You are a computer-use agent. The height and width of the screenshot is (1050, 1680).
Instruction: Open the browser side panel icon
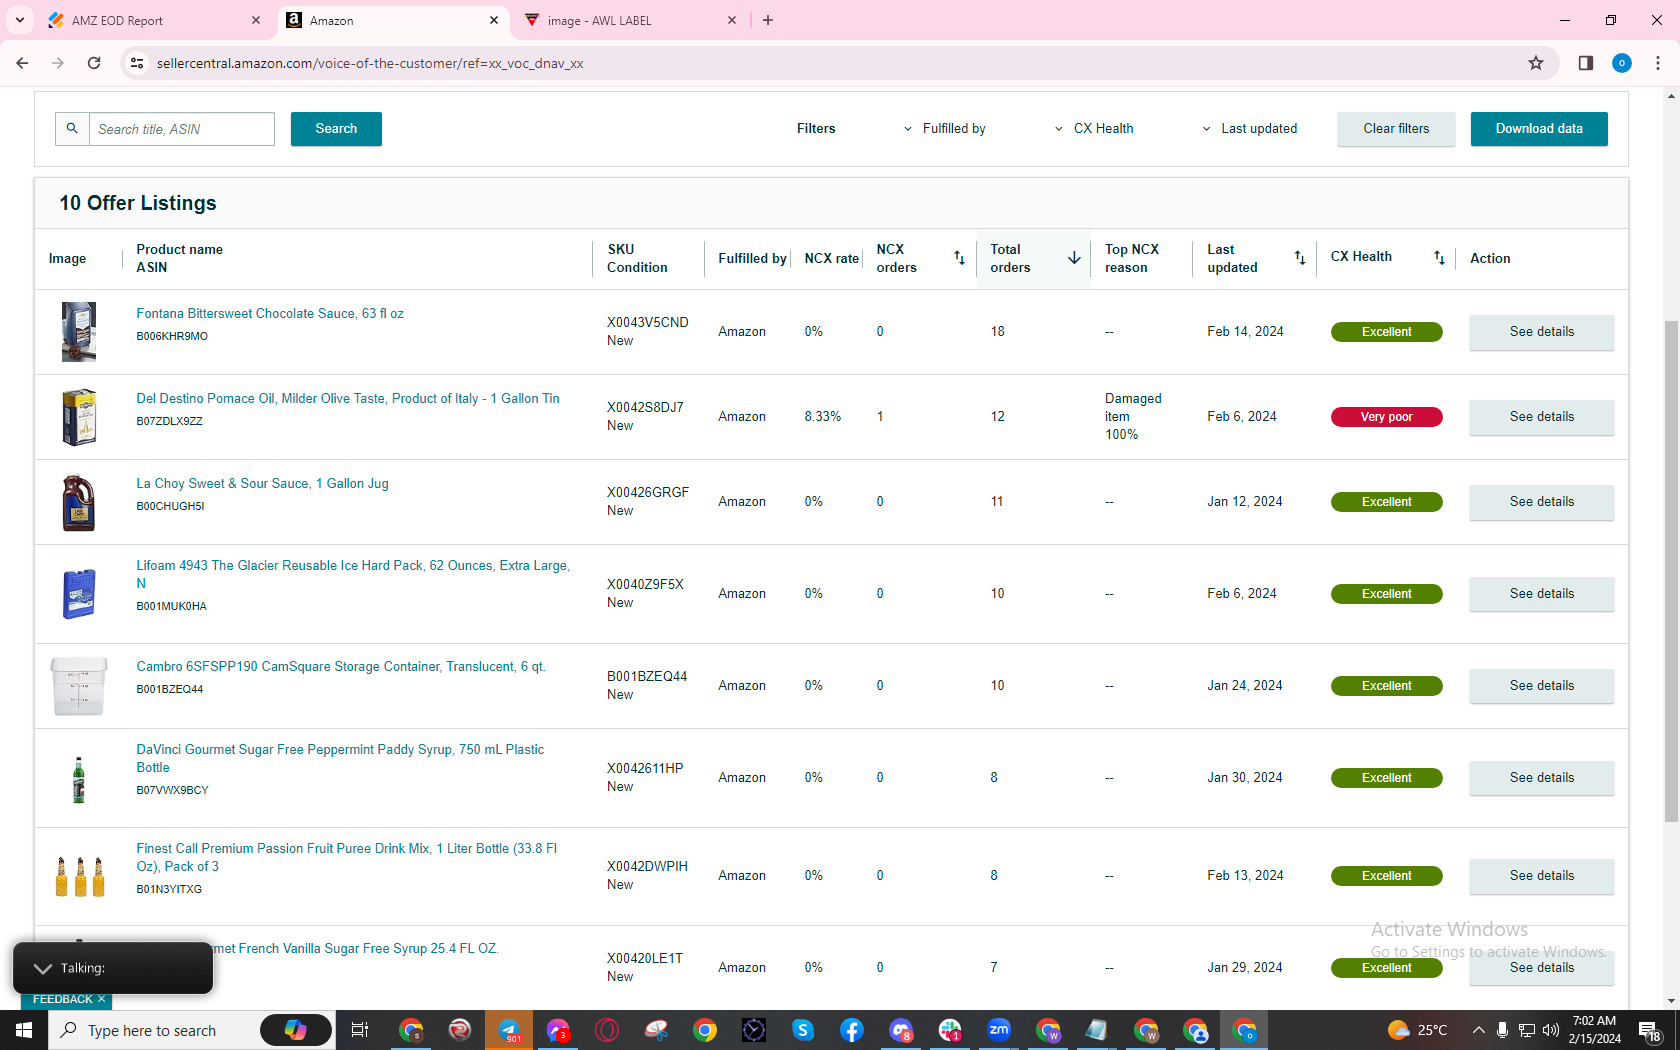1586,63
